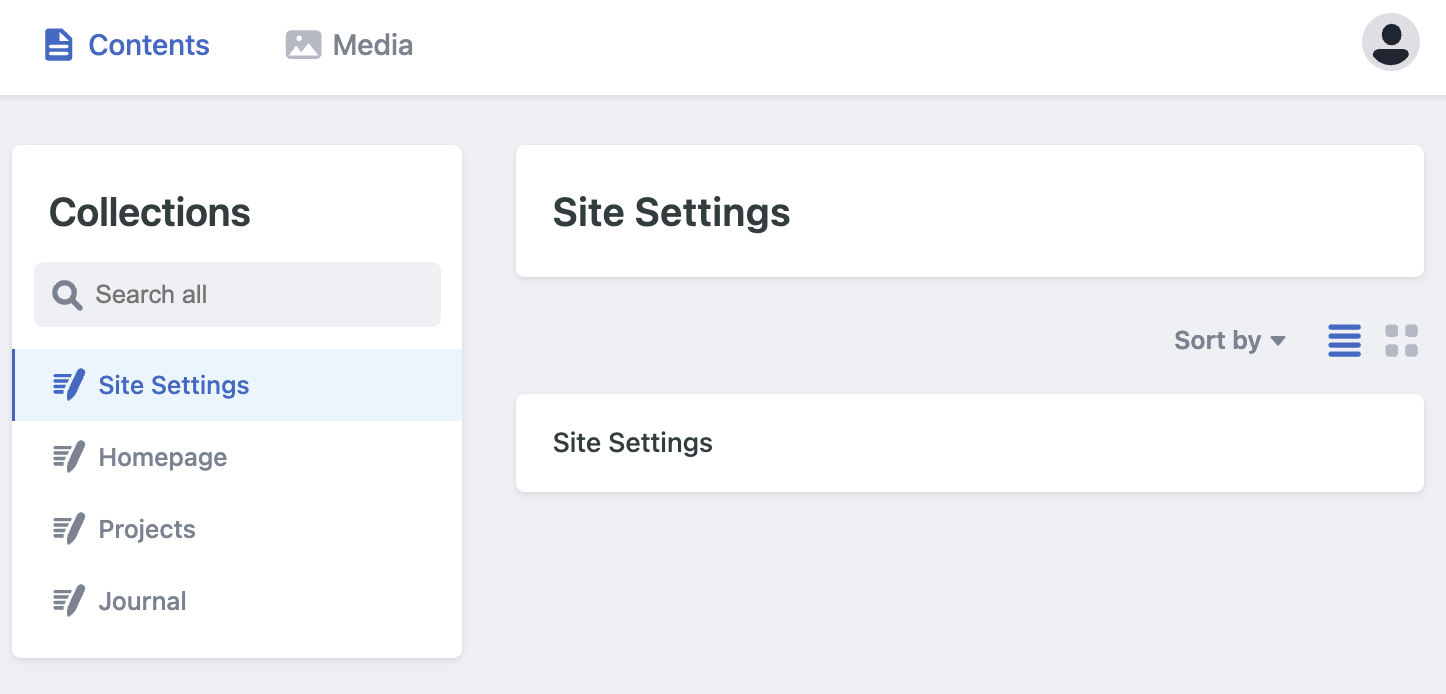Viewport: 1446px width, 694px height.
Task: Open the user account avatar icon
Action: [1391, 42]
